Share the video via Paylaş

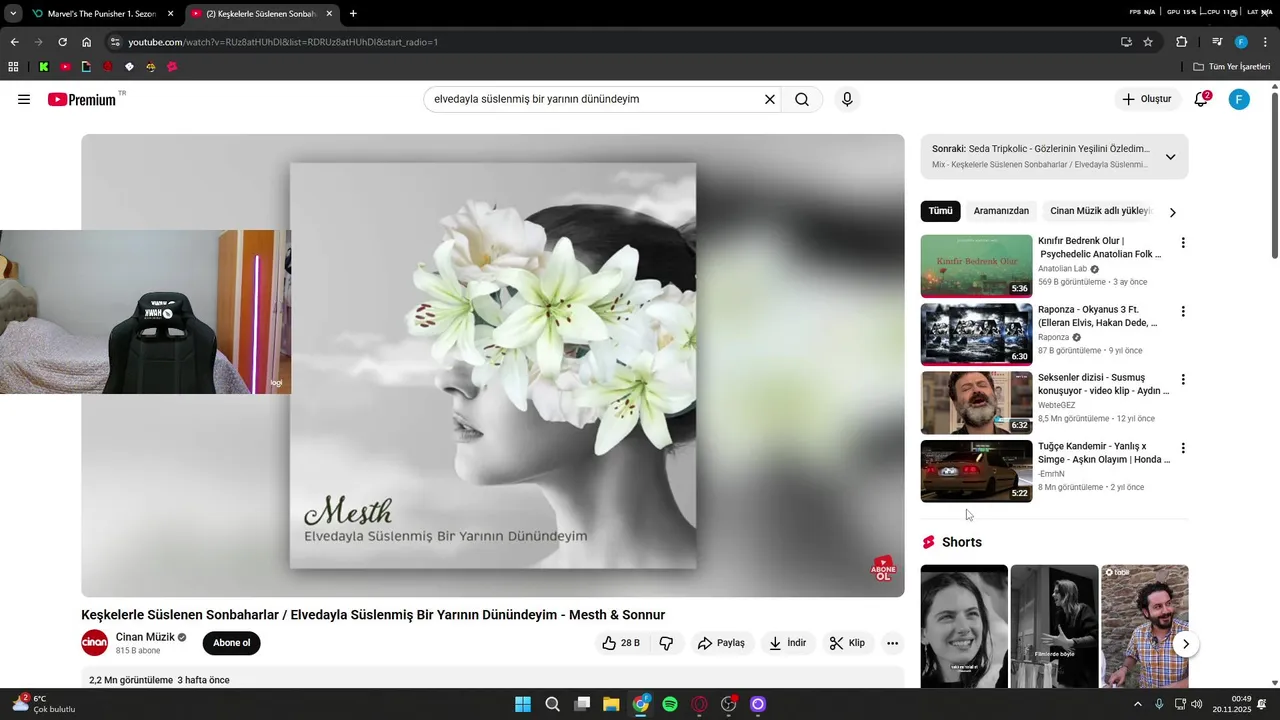pyautogui.click(x=721, y=643)
